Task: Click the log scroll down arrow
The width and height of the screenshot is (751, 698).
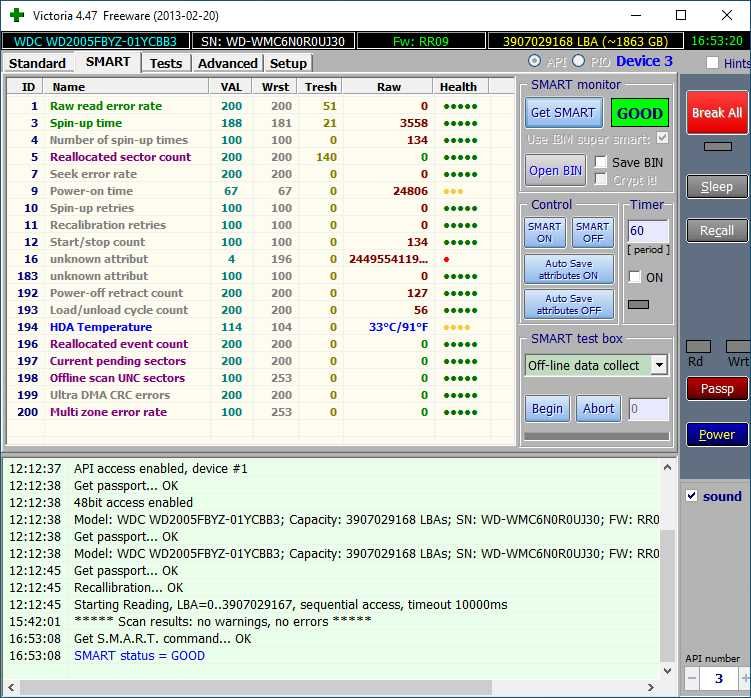Action: coord(667,670)
